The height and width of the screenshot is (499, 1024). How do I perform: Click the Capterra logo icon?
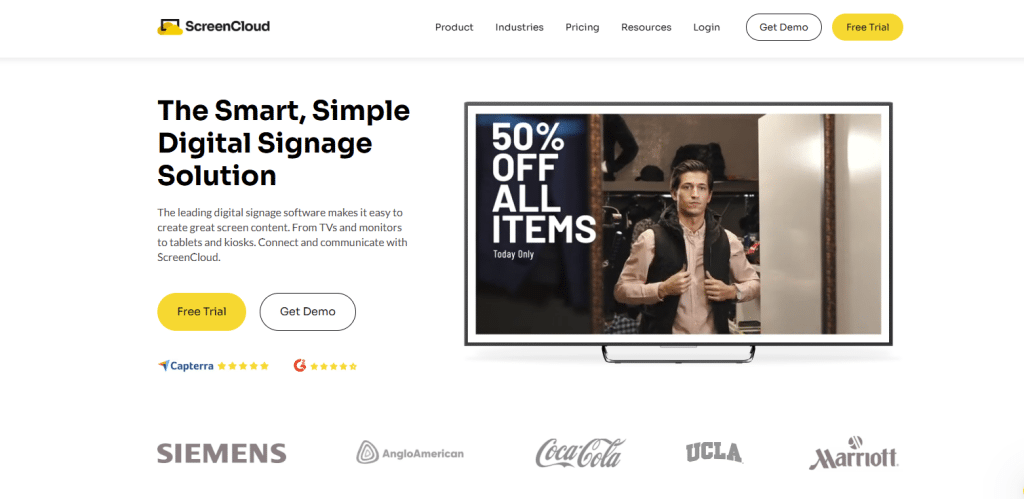163,366
